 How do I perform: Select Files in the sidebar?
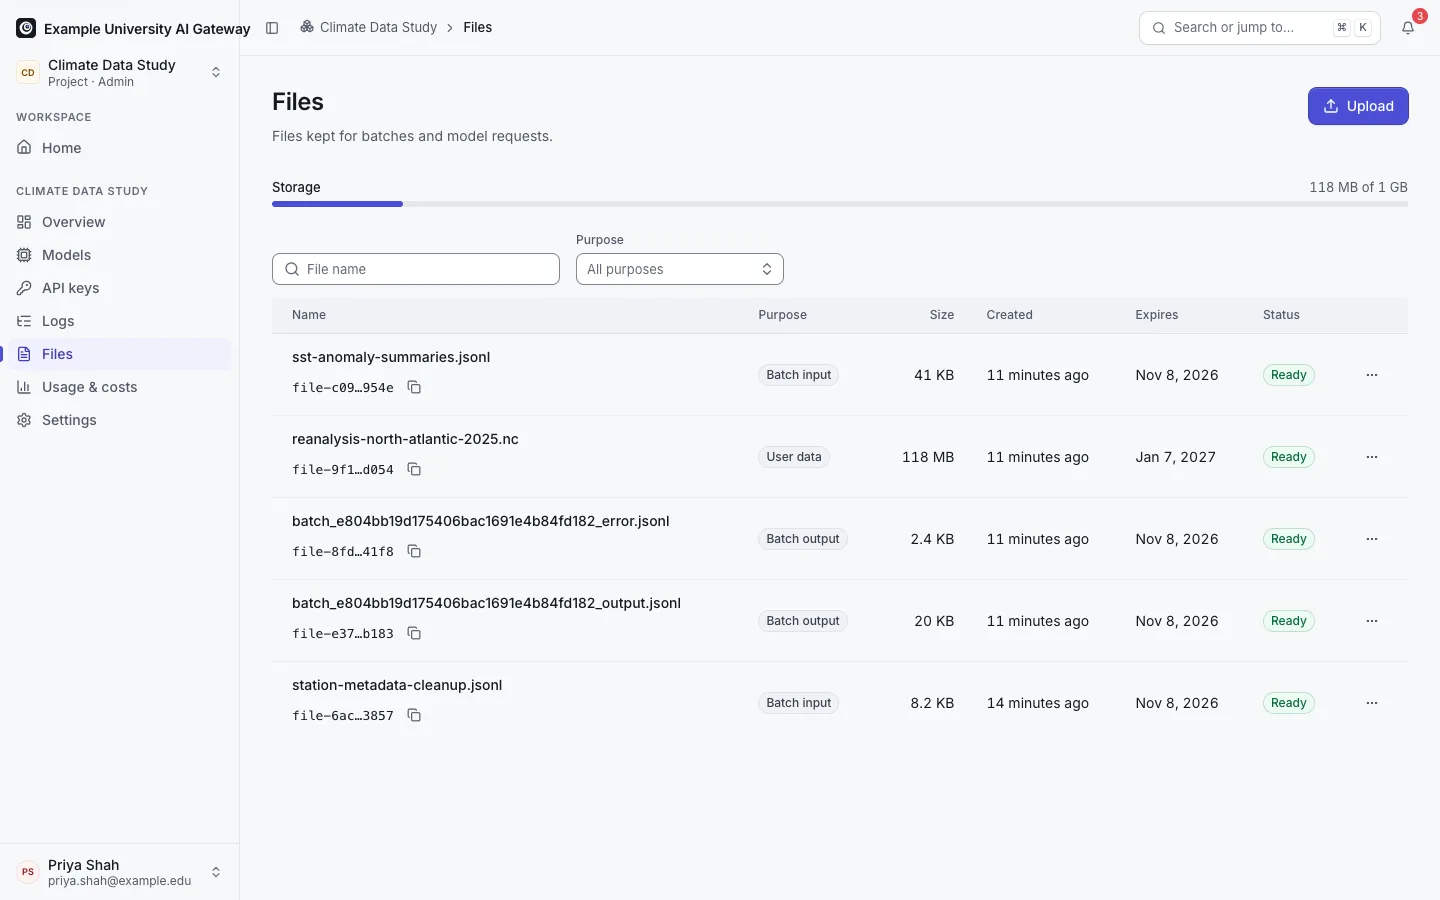click(120, 354)
